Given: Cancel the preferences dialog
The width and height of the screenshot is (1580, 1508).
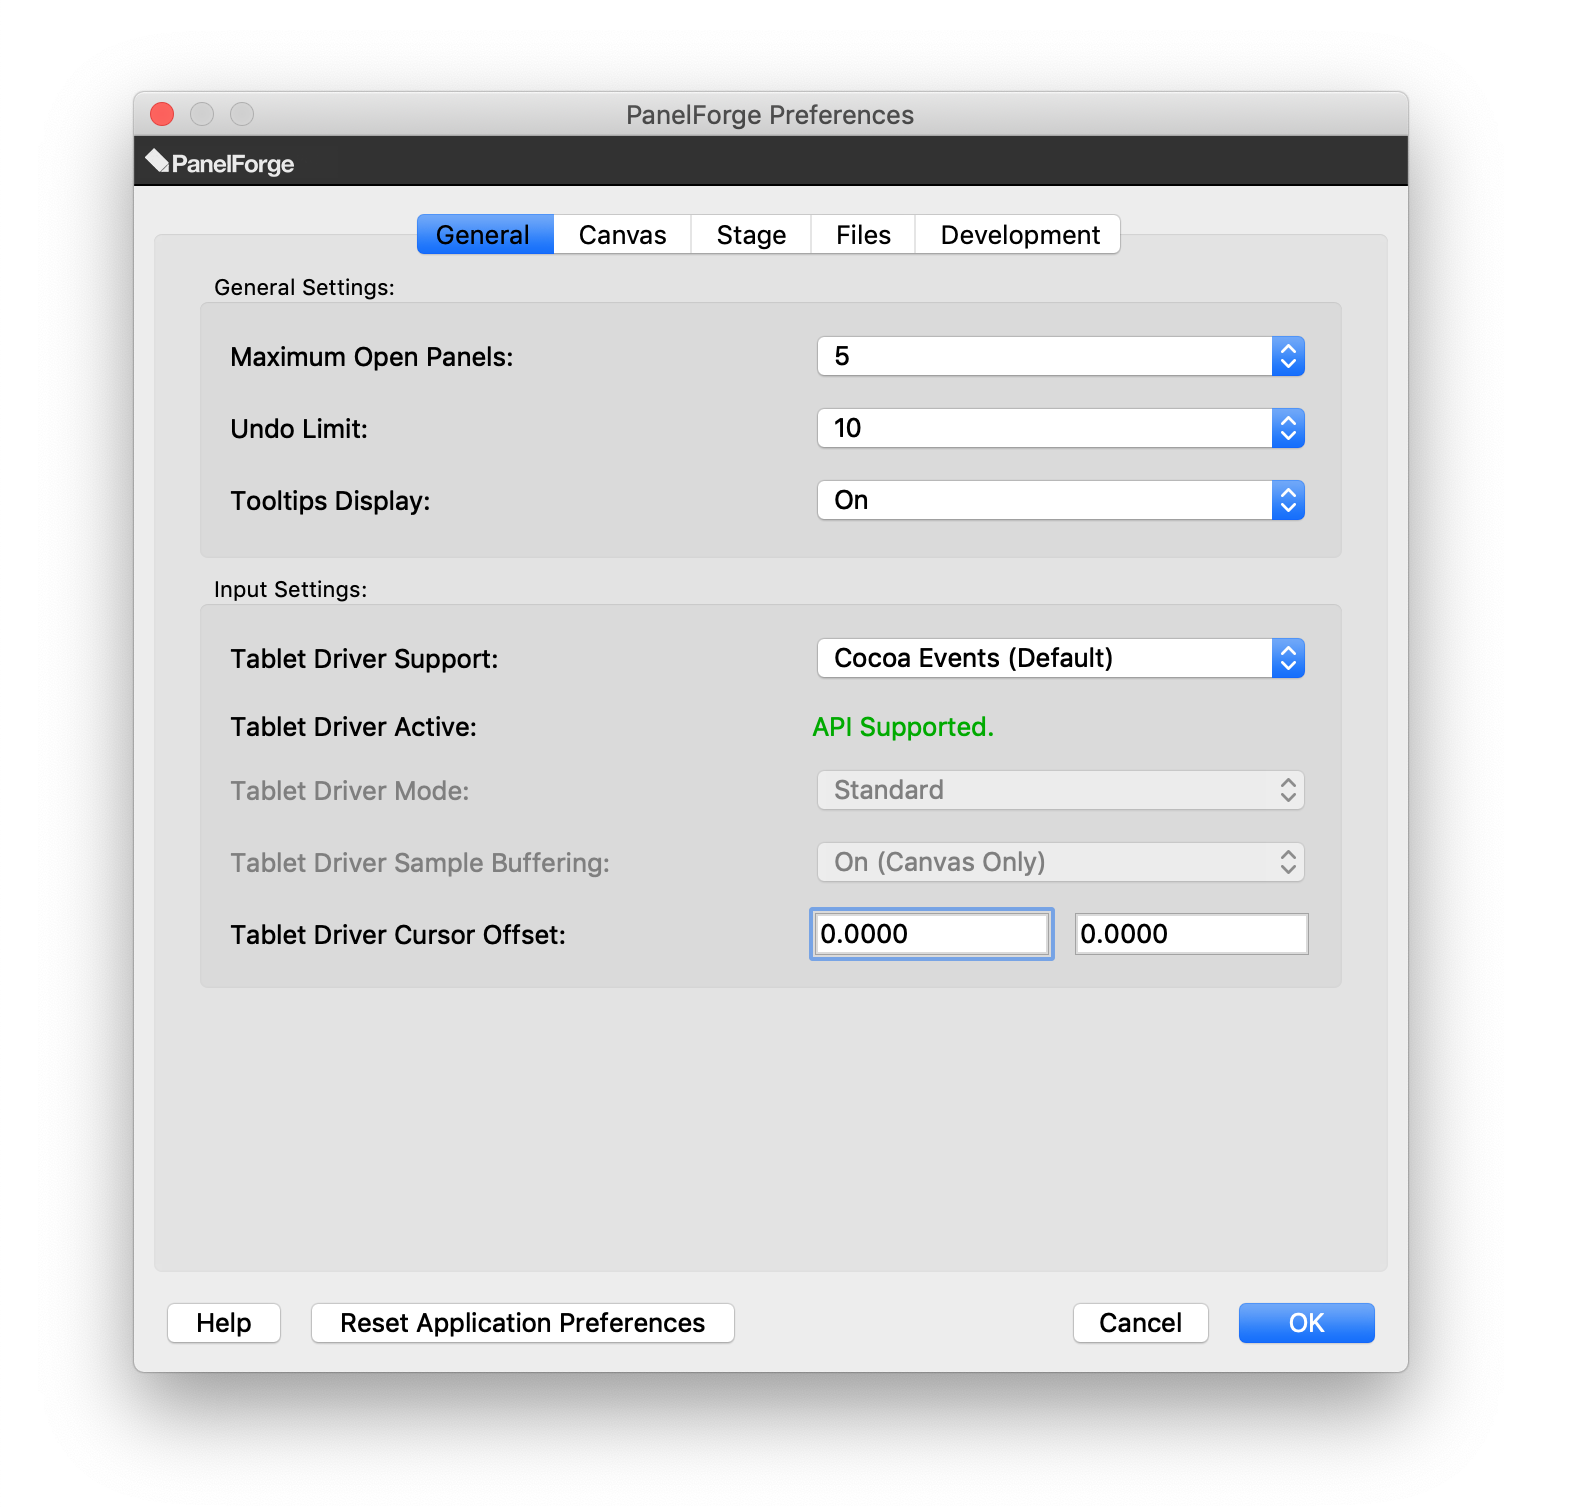Looking at the screenshot, I should (x=1140, y=1323).
